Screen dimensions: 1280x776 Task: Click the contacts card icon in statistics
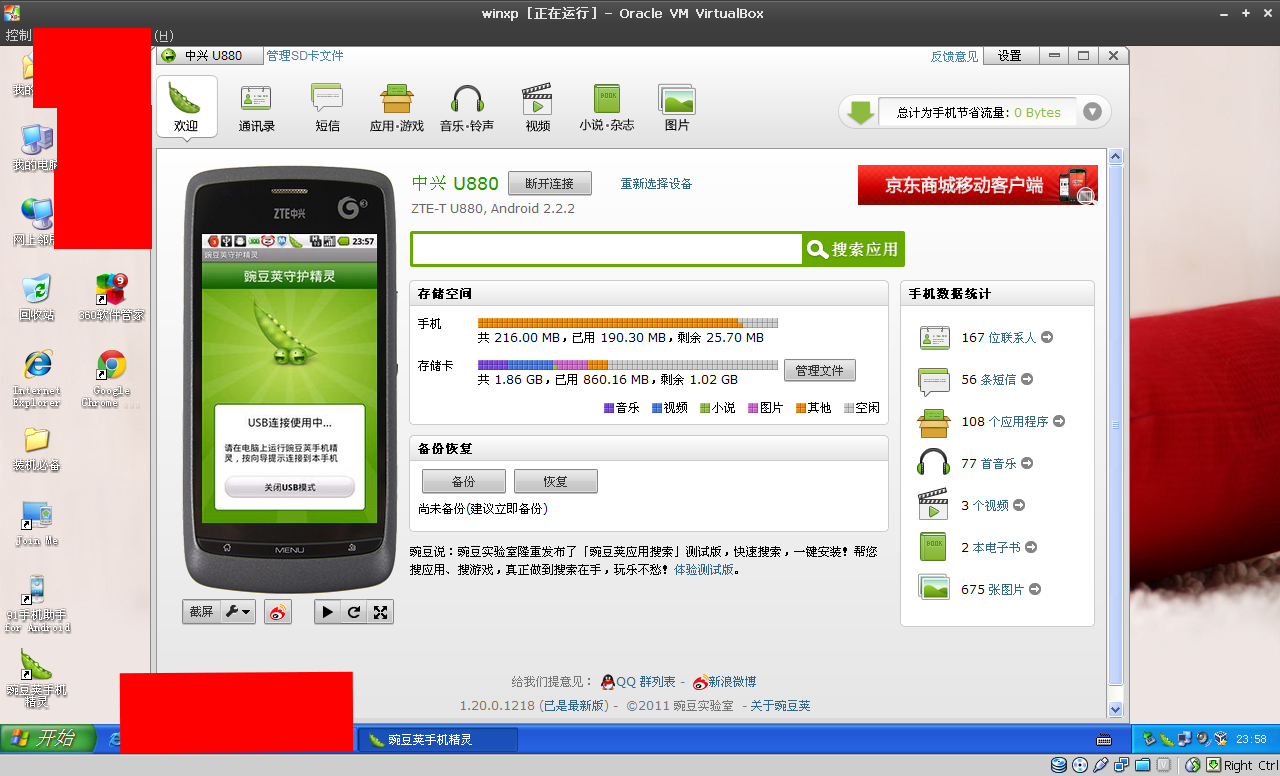click(934, 338)
